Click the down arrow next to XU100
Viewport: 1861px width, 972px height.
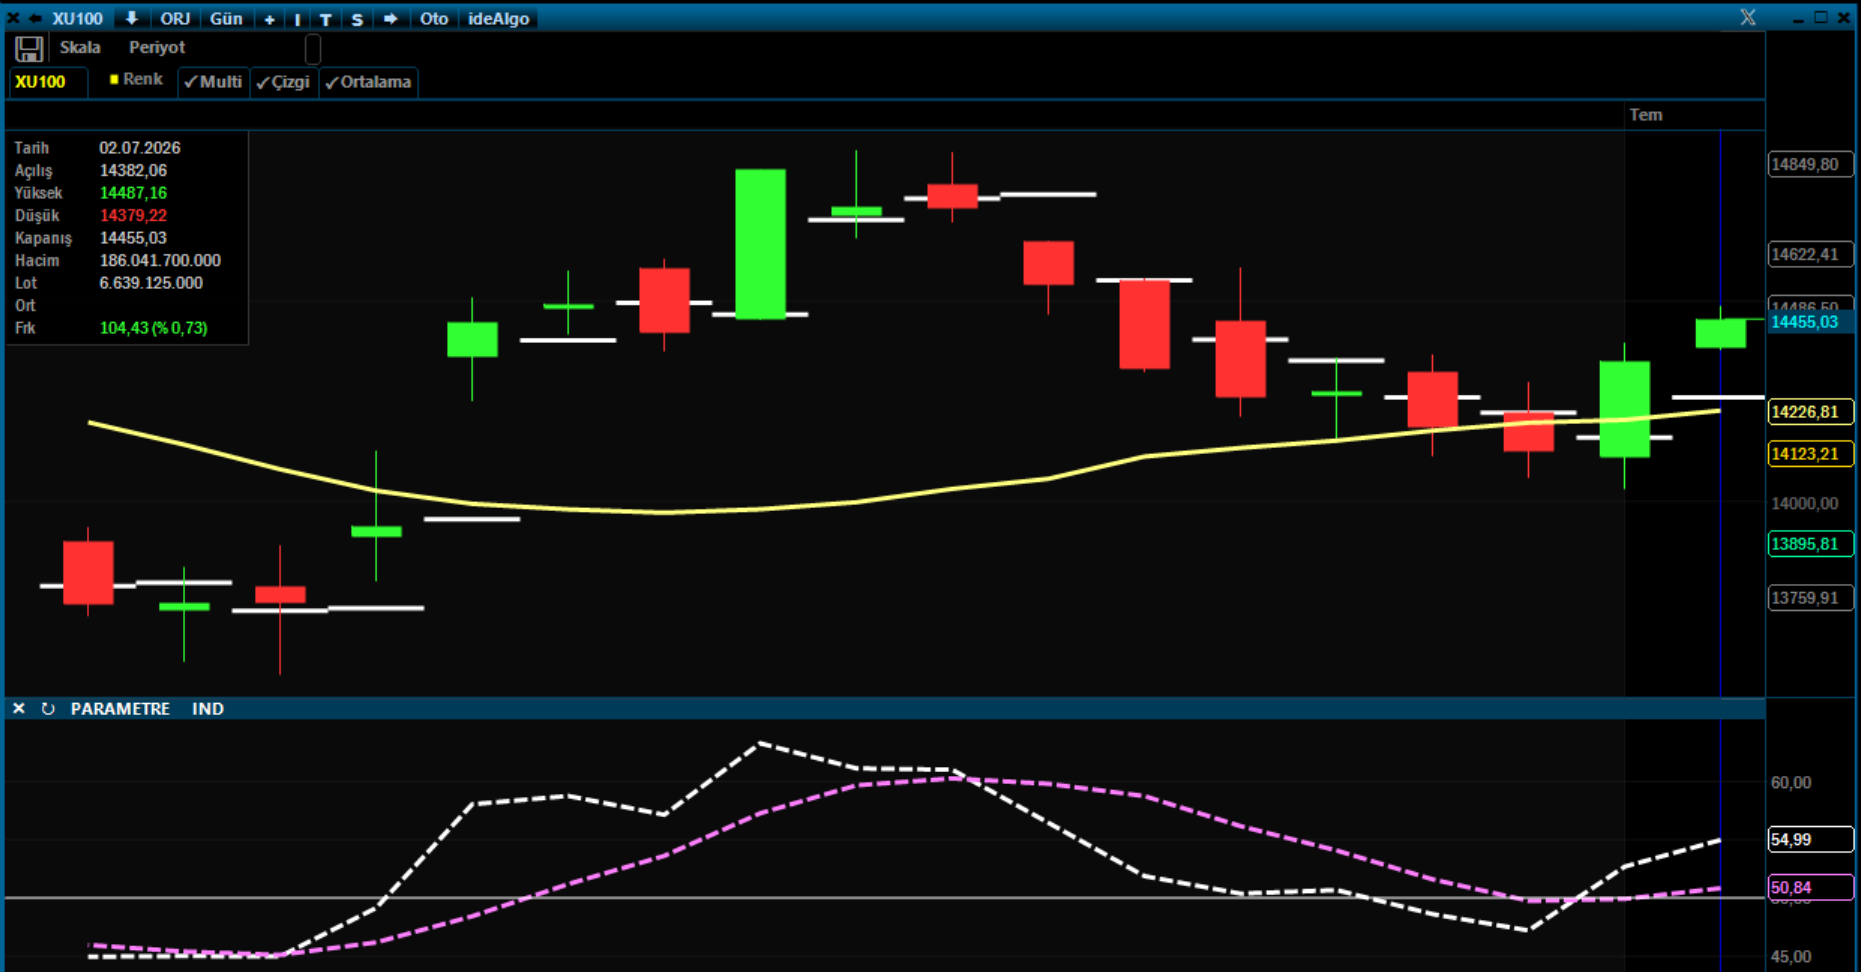131,18
